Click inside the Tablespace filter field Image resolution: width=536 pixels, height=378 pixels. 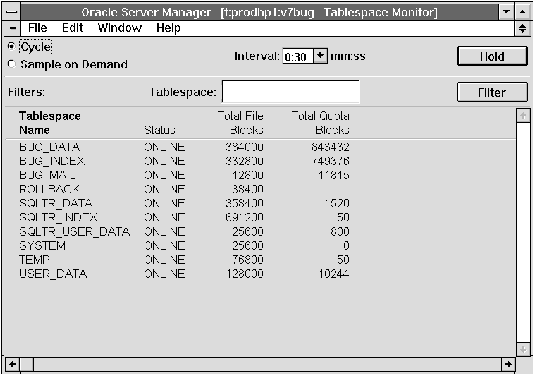[291, 92]
